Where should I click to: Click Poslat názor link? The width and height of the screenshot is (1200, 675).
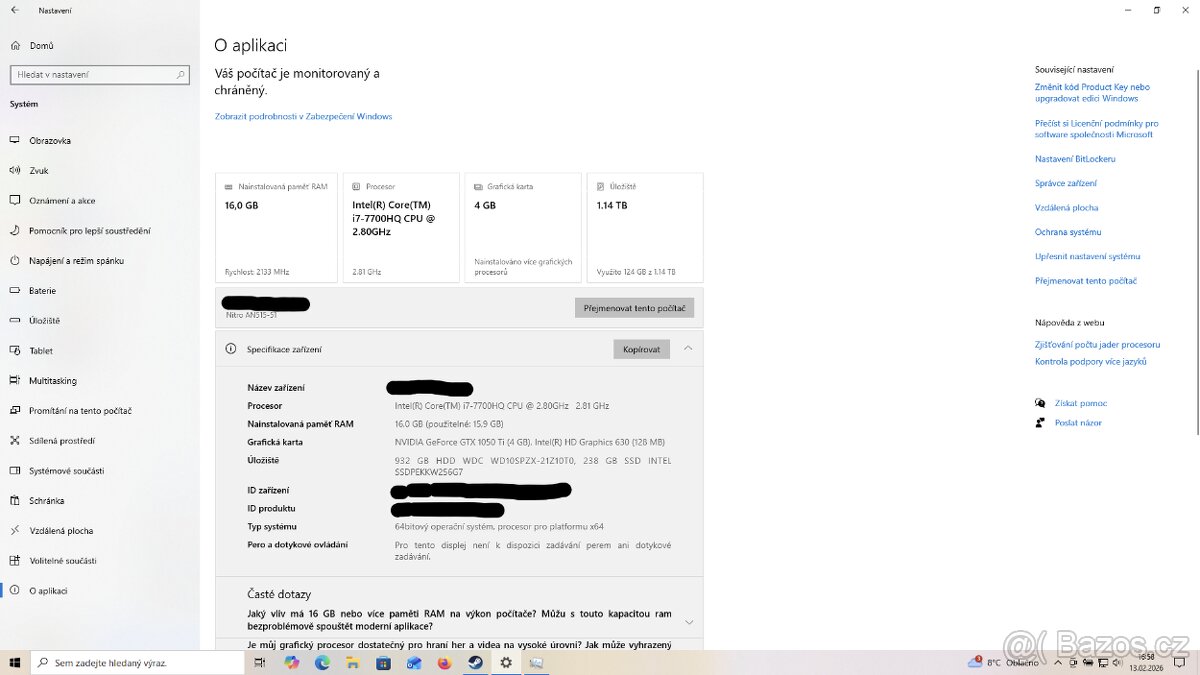click(1078, 423)
